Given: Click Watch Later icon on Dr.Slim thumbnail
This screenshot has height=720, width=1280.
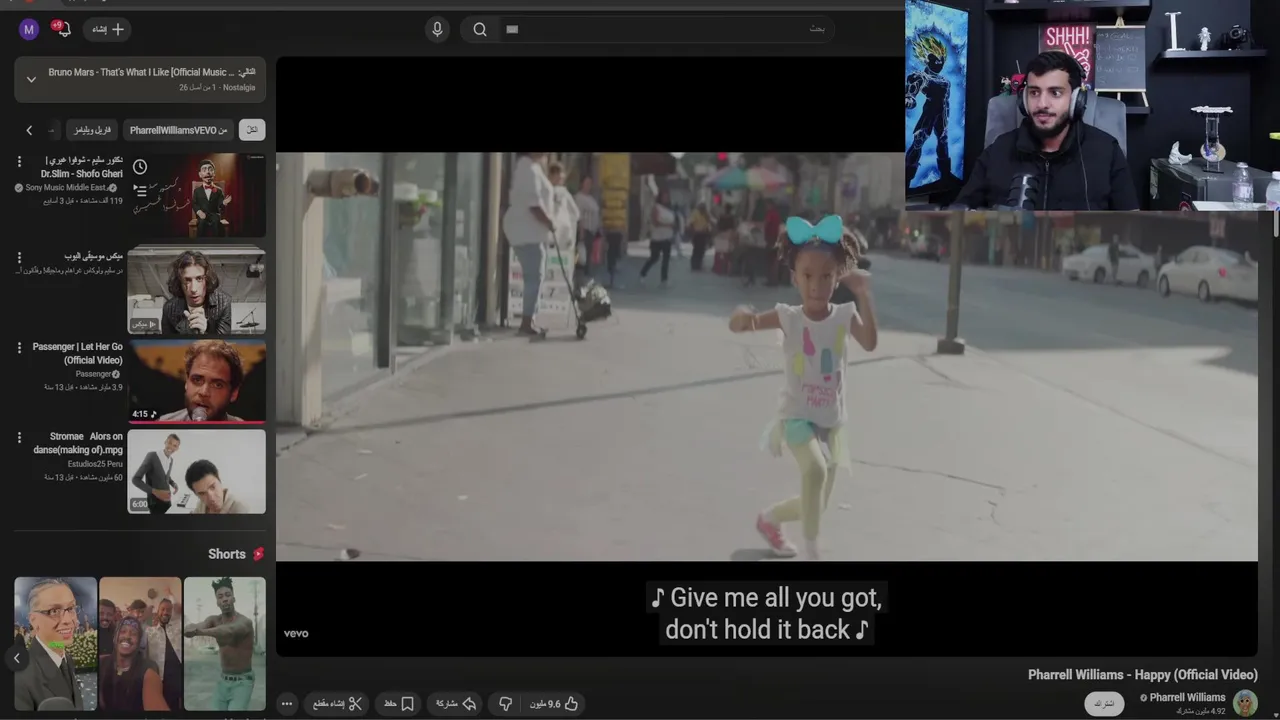Looking at the screenshot, I should (140, 167).
